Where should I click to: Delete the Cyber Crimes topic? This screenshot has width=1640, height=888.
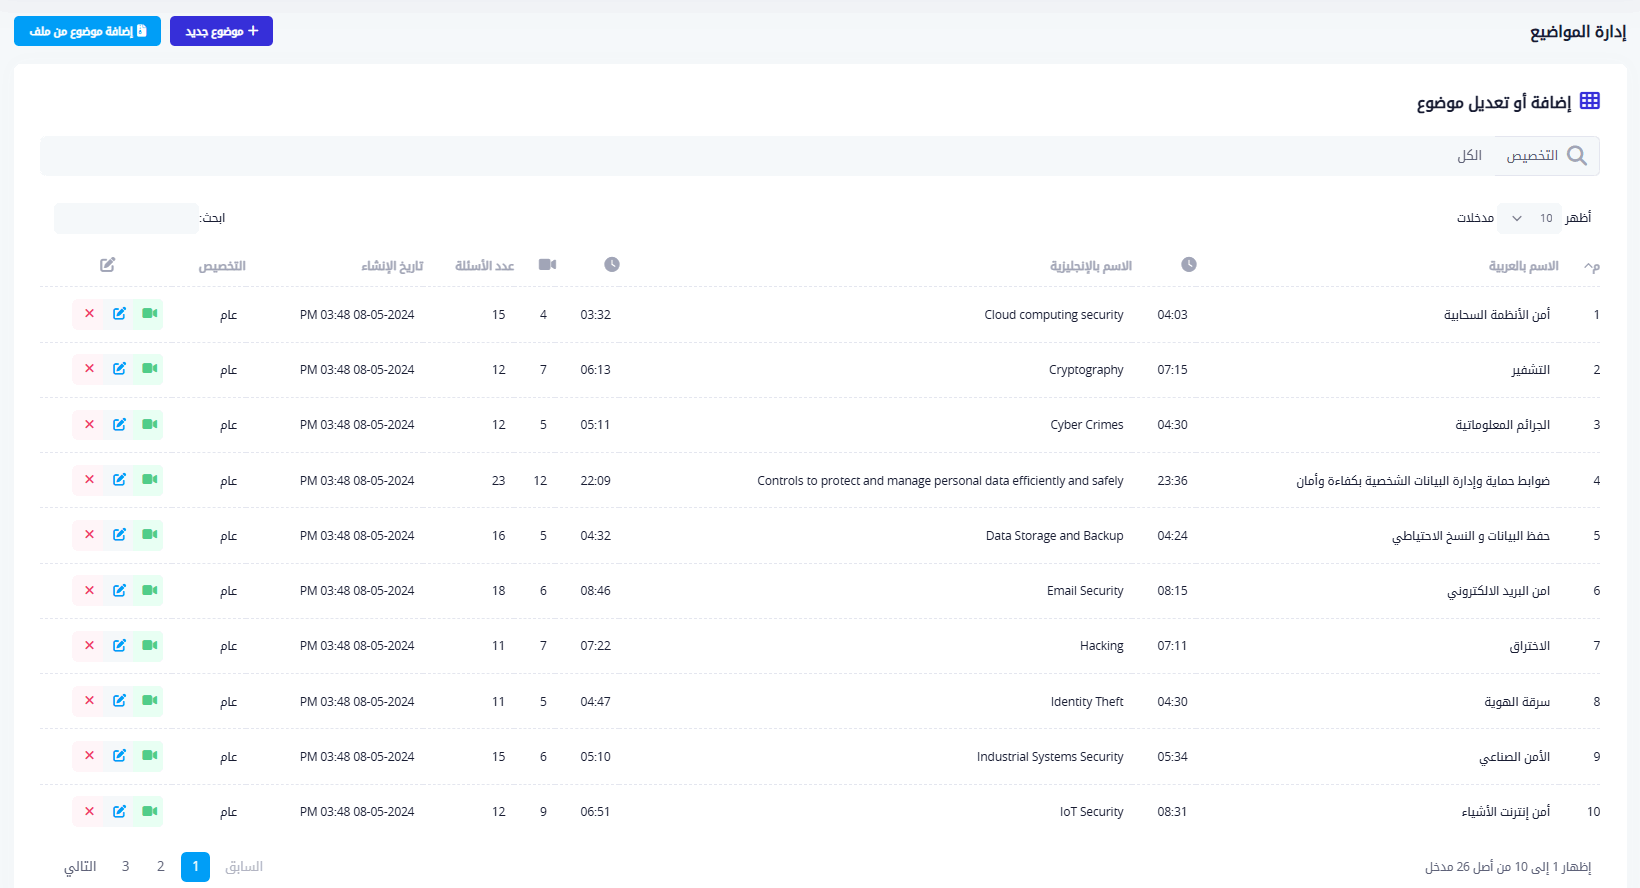(x=89, y=425)
